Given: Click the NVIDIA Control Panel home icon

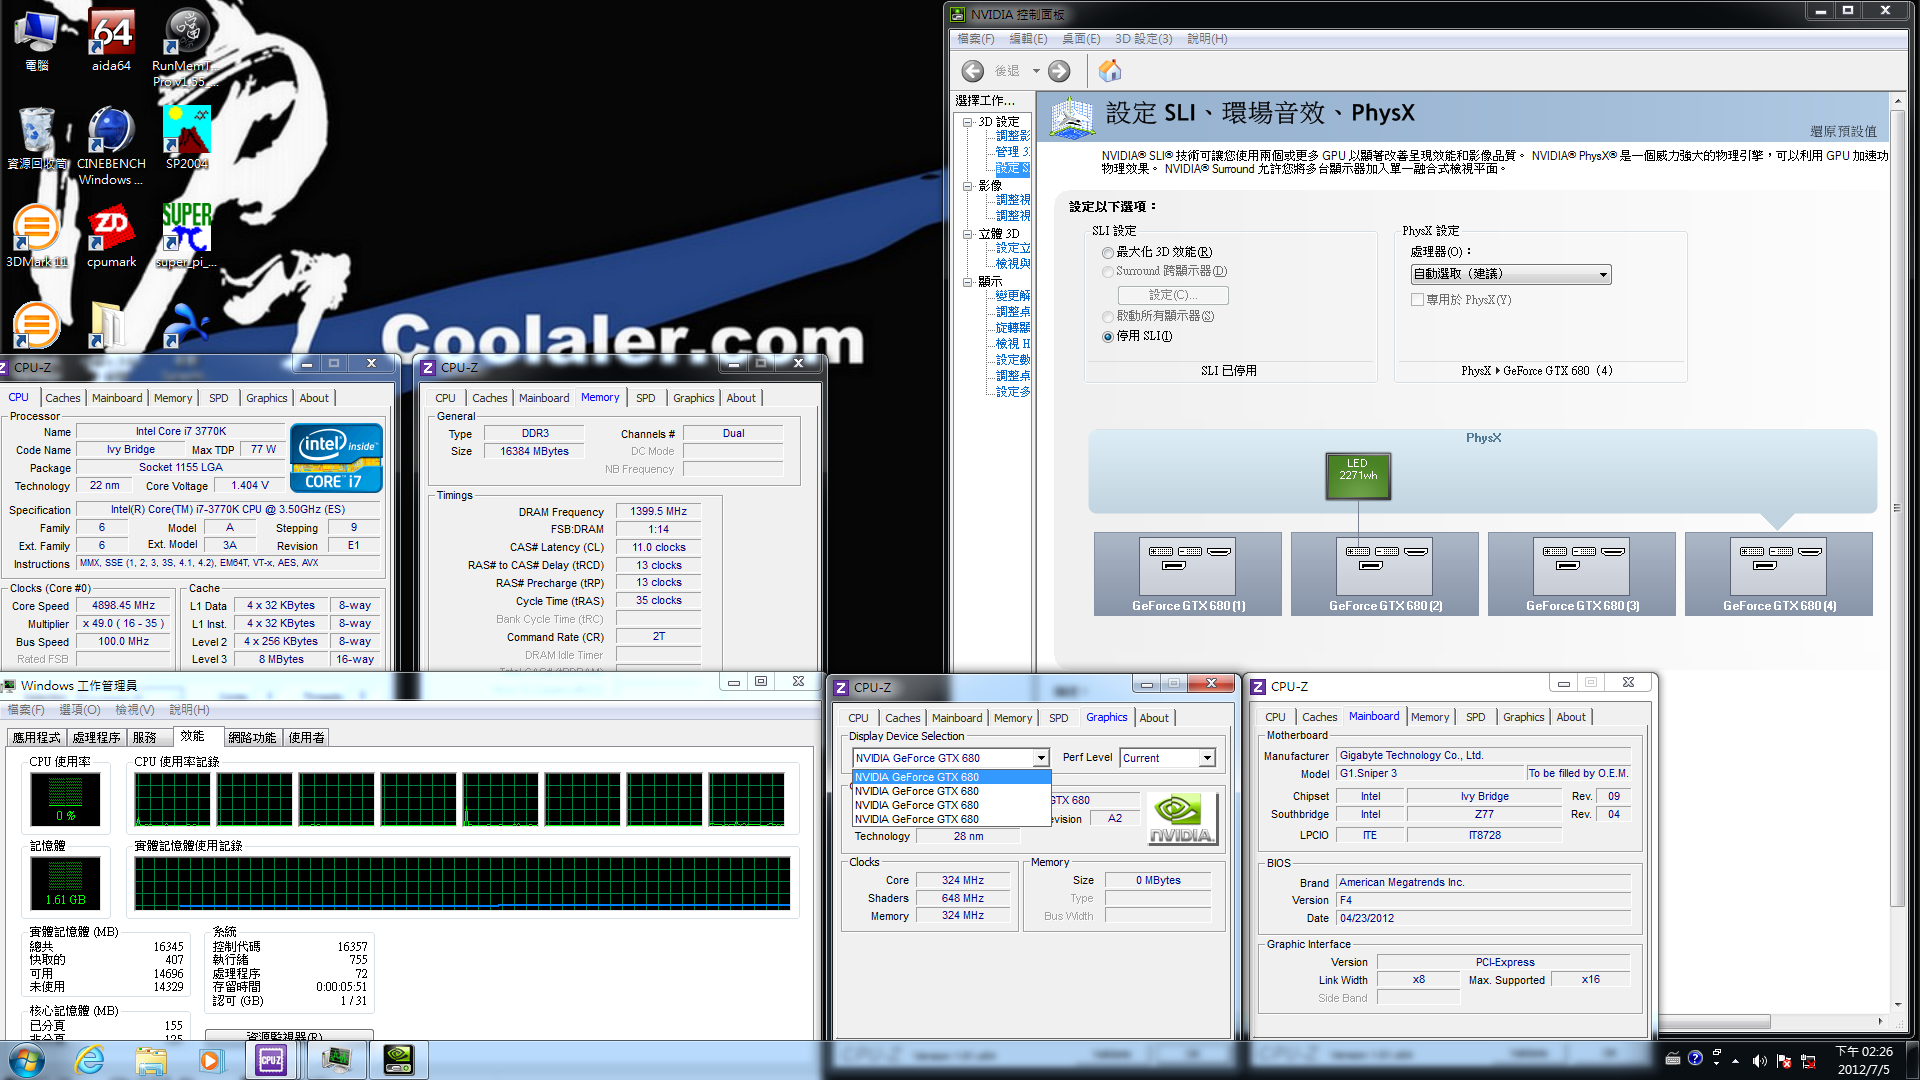Looking at the screenshot, I should (x=1110, y=71).
